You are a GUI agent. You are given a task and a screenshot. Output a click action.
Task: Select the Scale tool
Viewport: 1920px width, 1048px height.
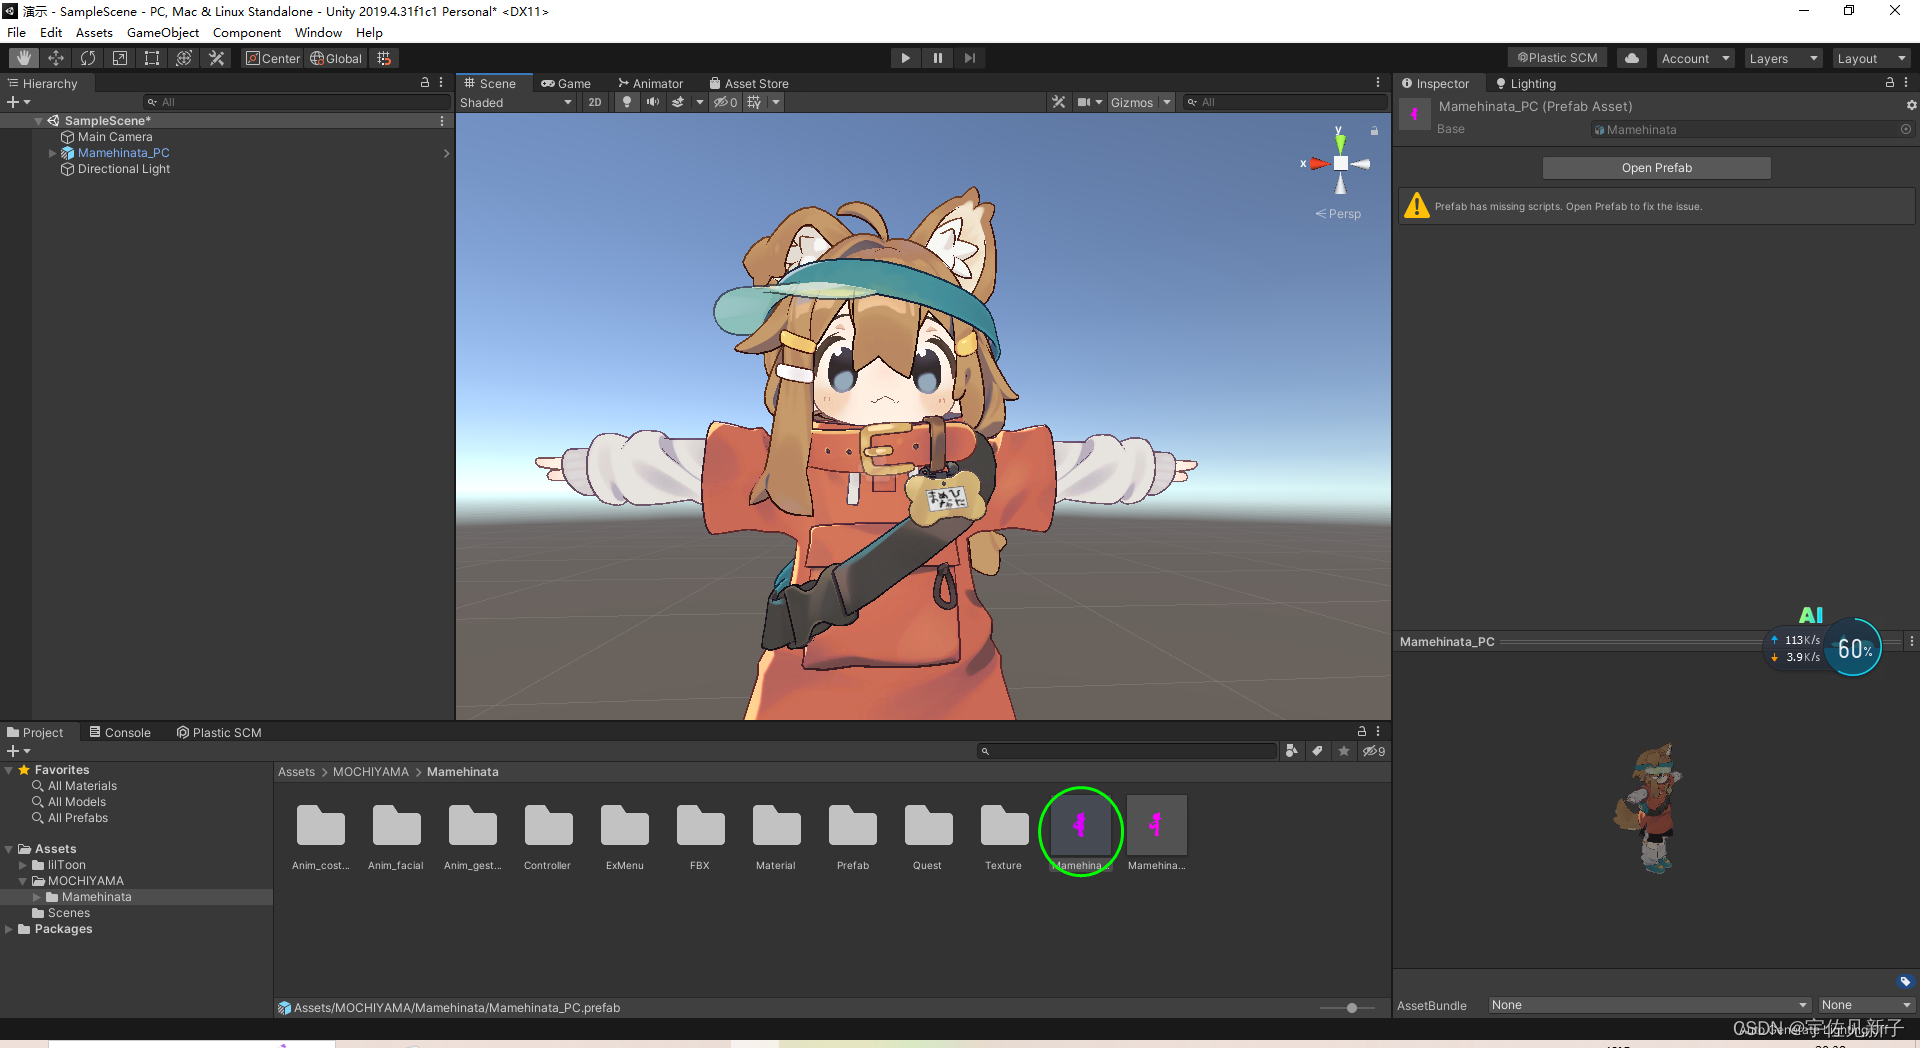pyautogui.click(x=119, y=57)
